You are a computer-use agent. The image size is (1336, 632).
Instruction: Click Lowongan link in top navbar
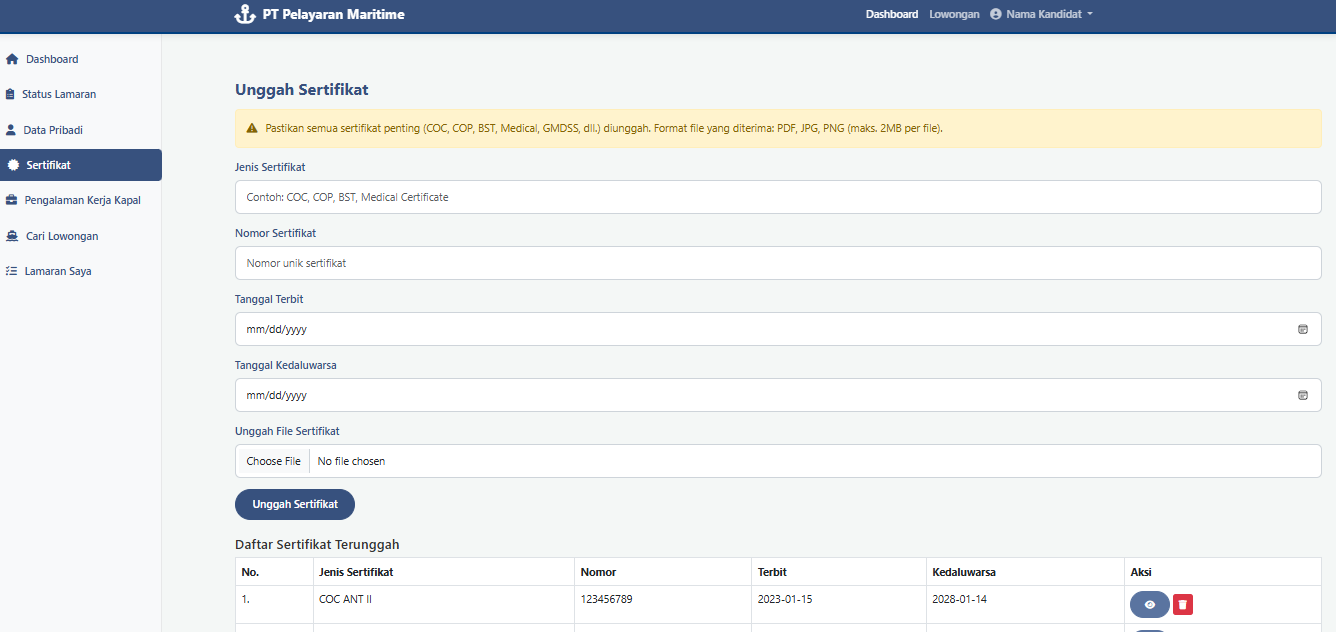pos(954,15)
